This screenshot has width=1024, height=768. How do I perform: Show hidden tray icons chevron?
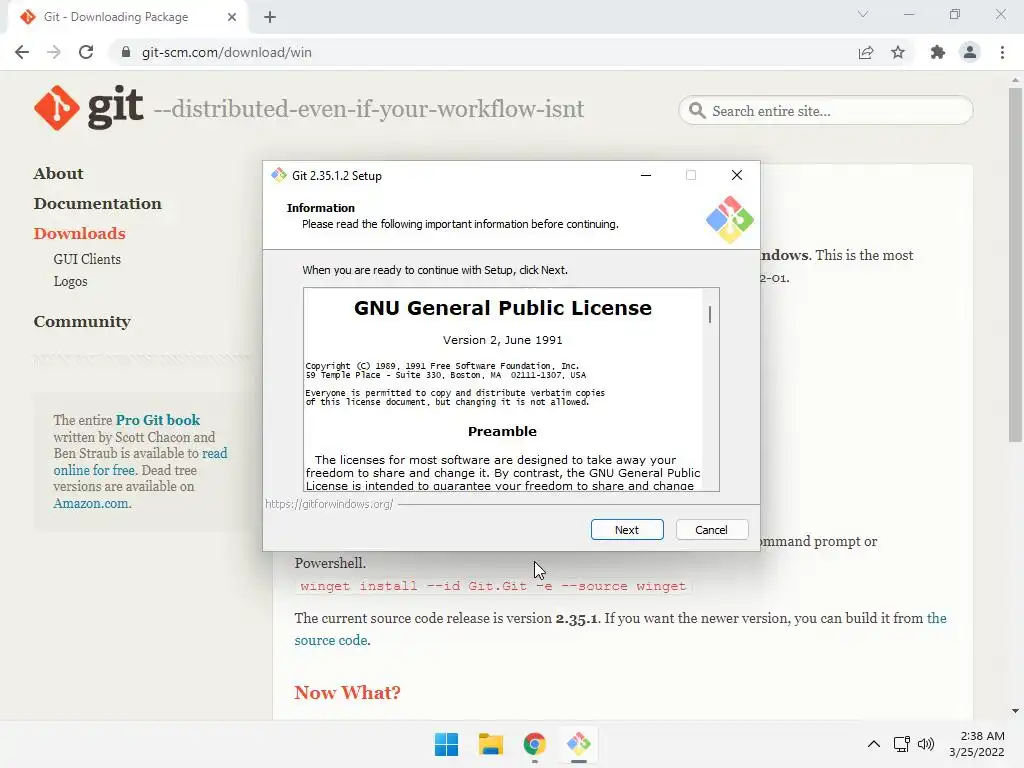[874, 744]
